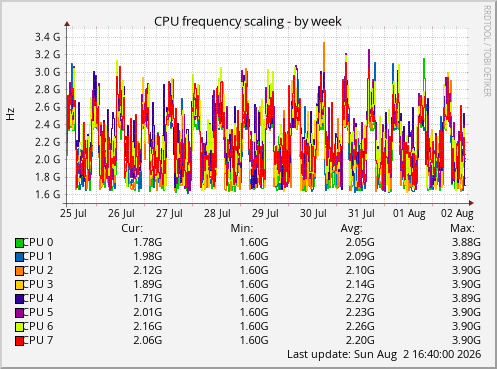497x369 pixels.
Task: Click the orange CPU 2 legend swatch
Action: [19, 271]
